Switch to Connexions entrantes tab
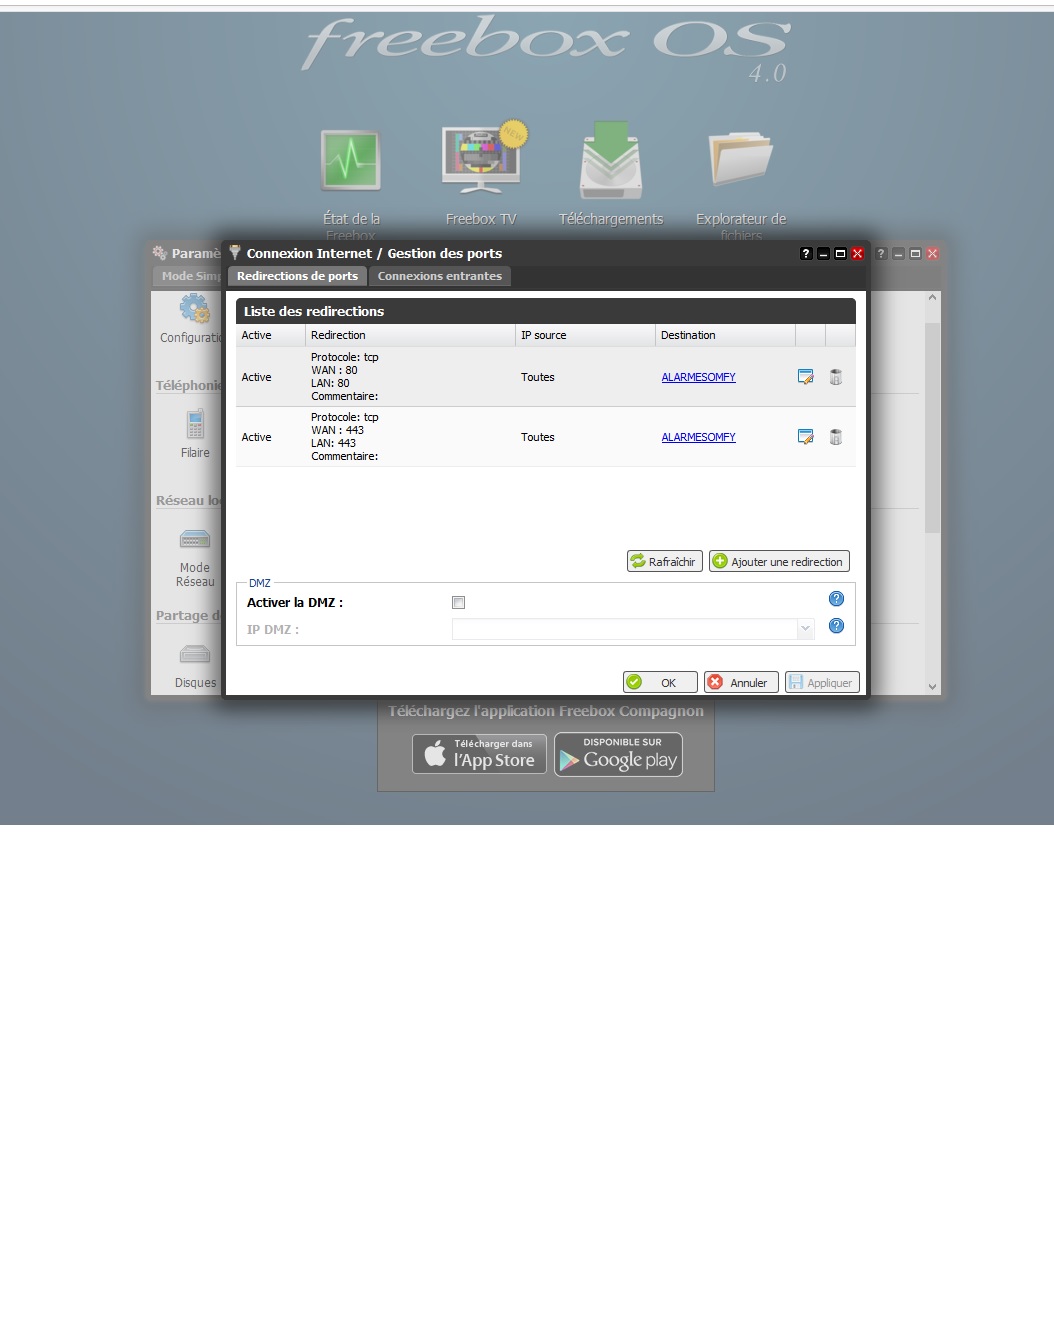The image size is (1054, 1324). tap(440, 276)
